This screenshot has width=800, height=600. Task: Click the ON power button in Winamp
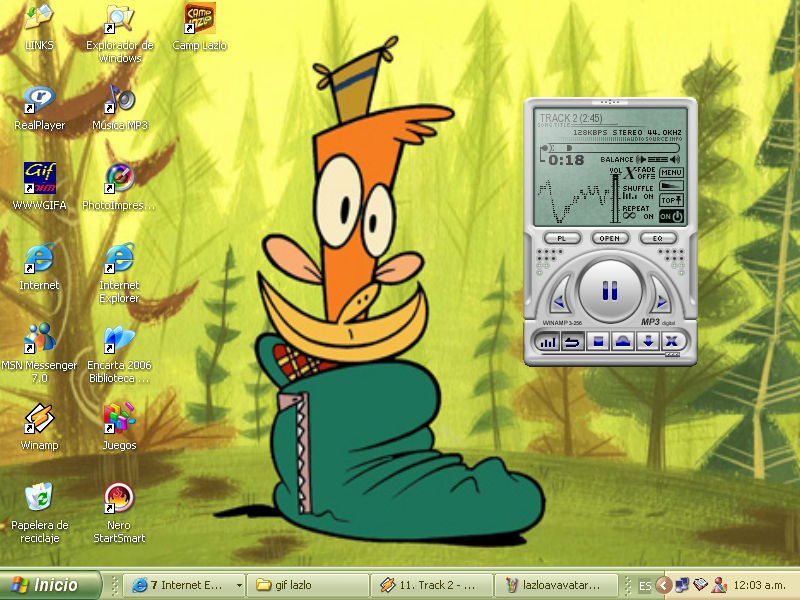pyautogui.click(x=671, y=216)
